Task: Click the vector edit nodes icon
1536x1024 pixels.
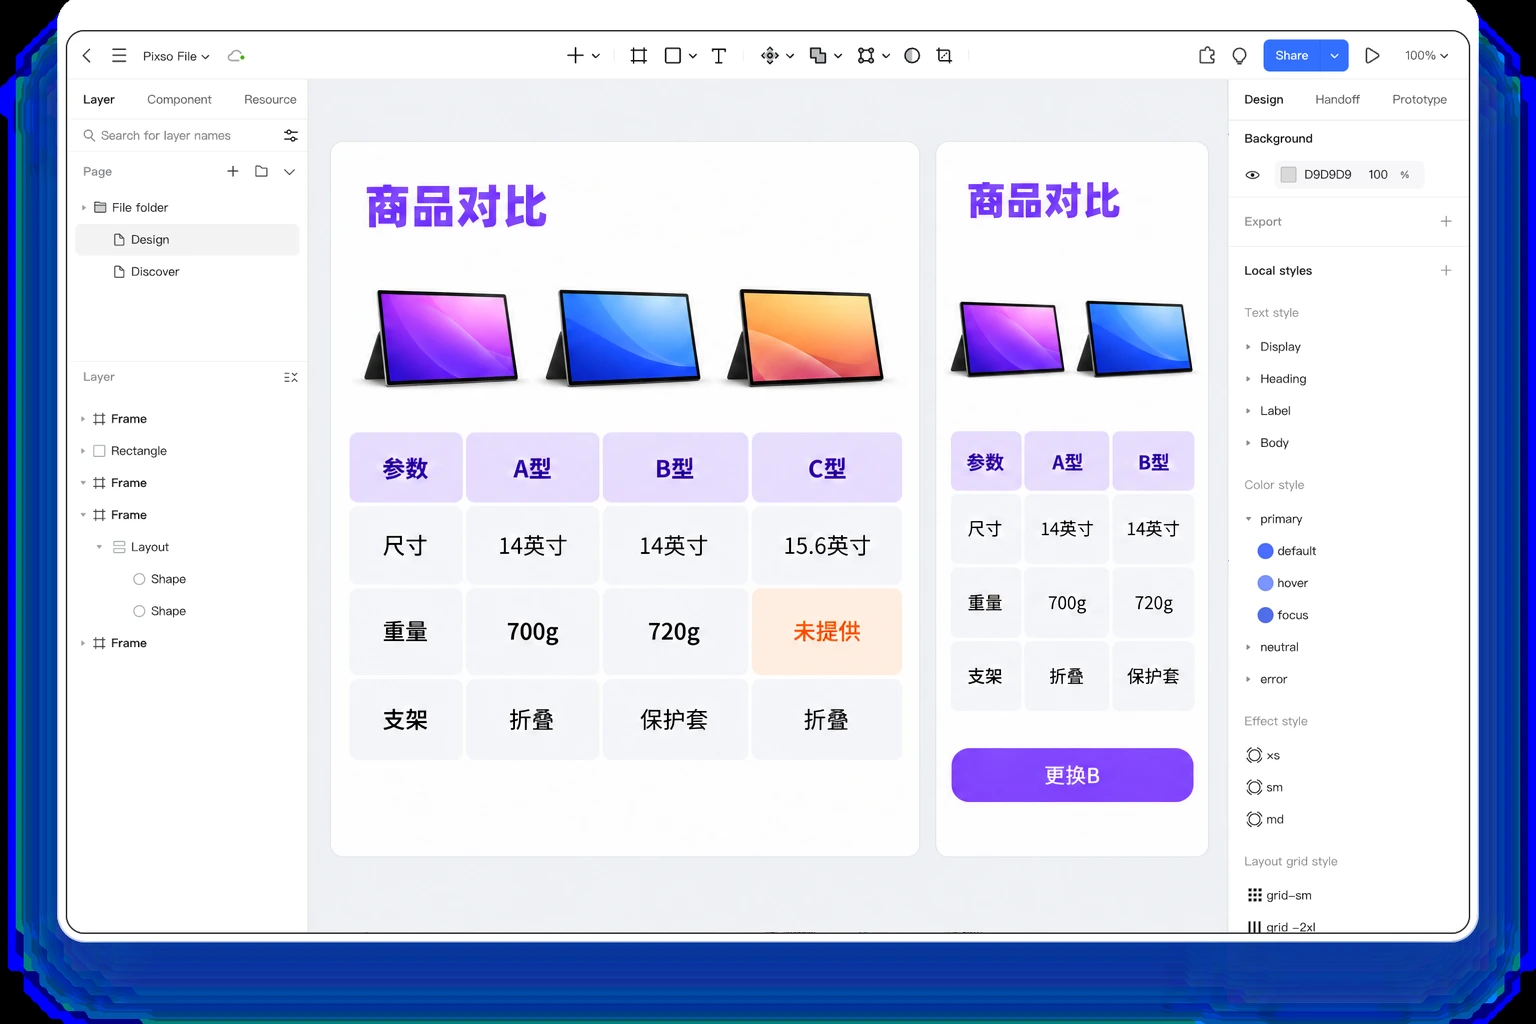Action: tap(866, 56)
